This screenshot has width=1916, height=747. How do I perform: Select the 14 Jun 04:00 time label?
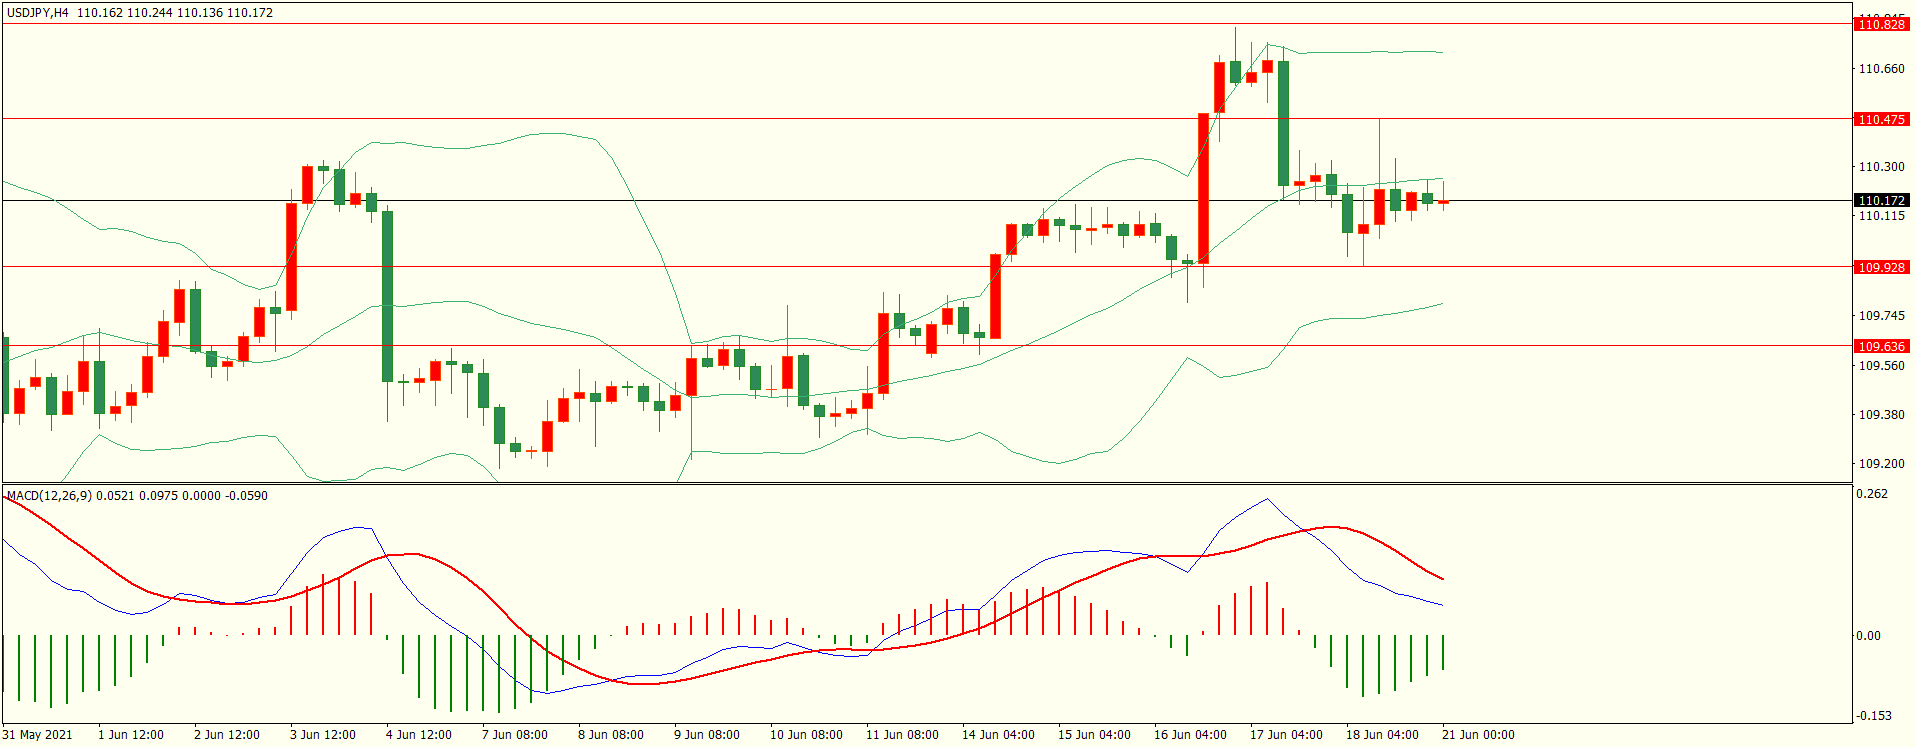click(x=998, y=735)
